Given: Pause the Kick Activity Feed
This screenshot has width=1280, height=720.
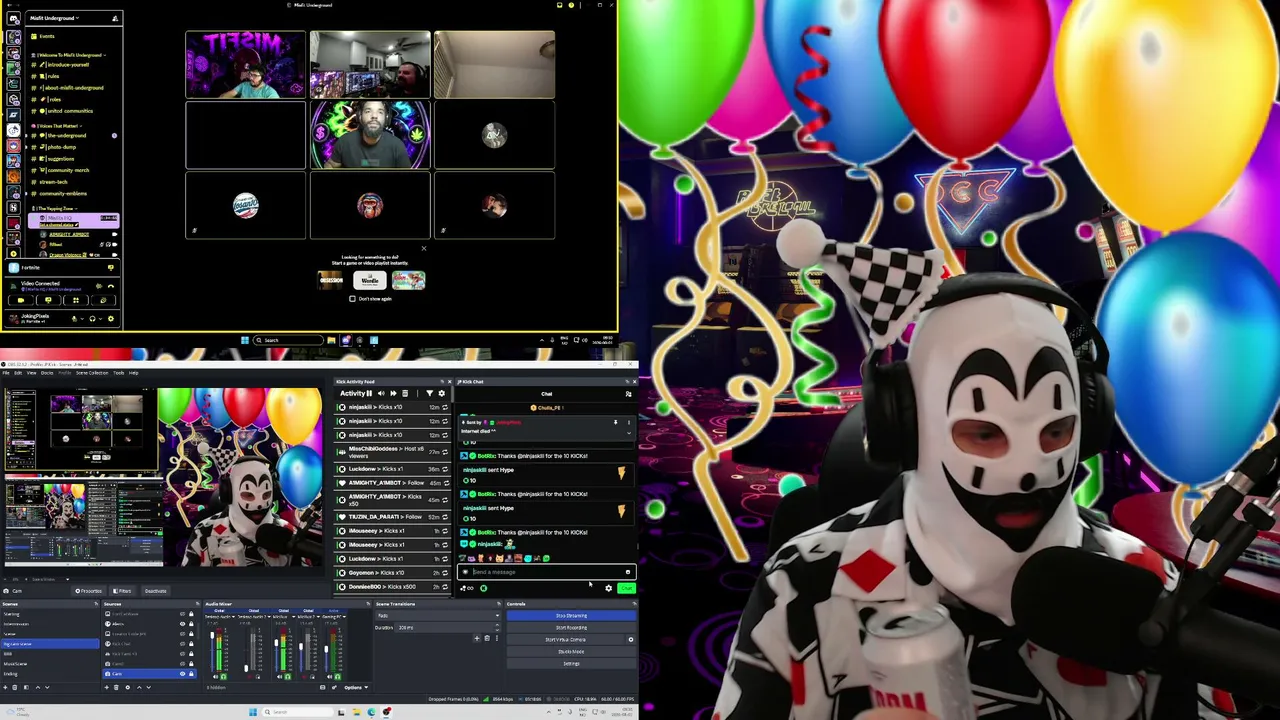Looking at the screenshot, I should [370, 393].
